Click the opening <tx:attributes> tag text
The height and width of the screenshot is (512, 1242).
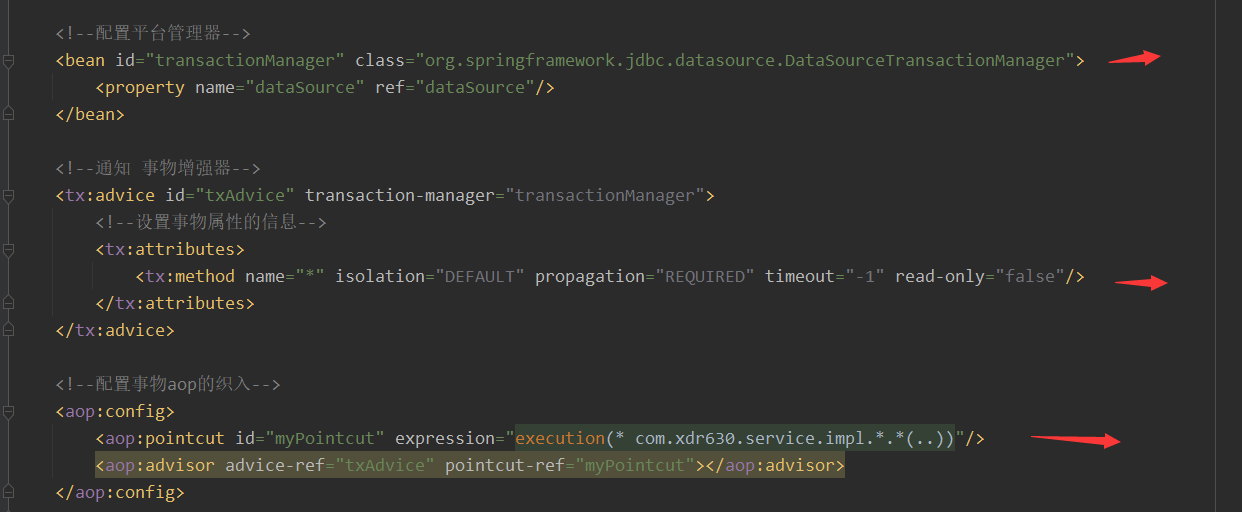(x=170, y=250)
